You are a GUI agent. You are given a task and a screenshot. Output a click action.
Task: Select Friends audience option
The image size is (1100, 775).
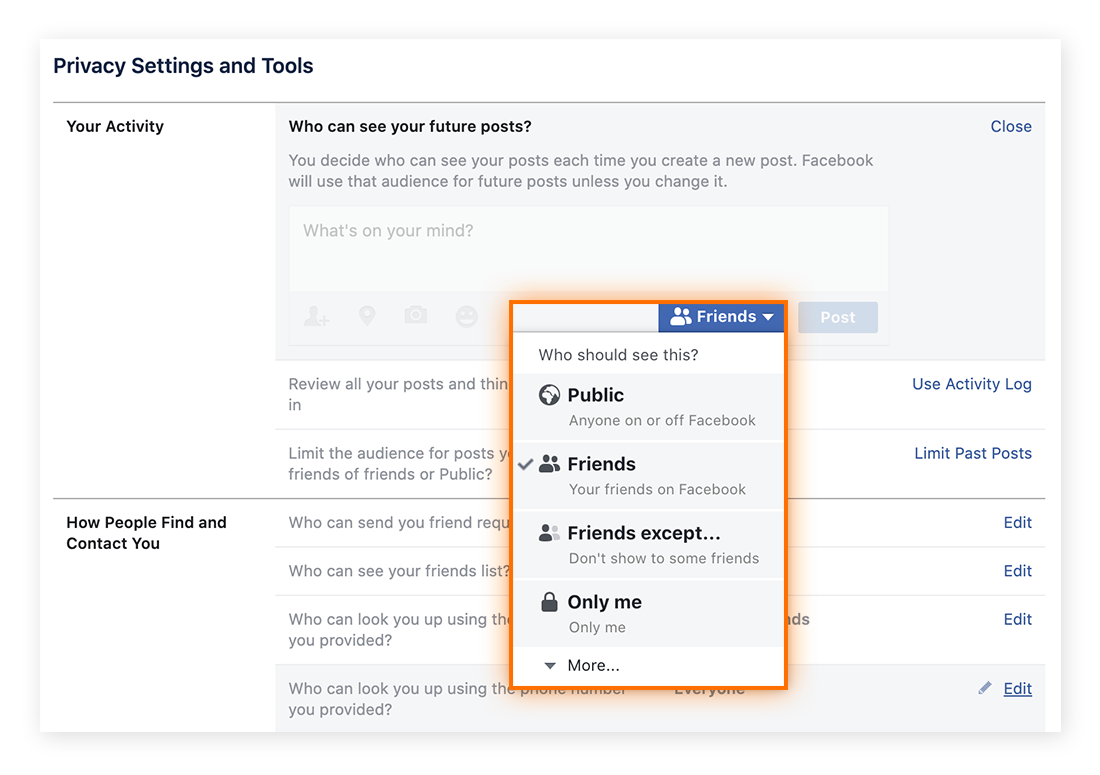[x=648, y=476]
